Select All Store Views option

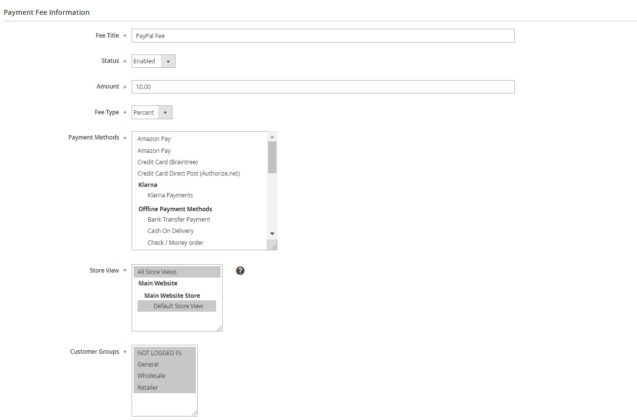pyautogui.click(x=177, y=272)
